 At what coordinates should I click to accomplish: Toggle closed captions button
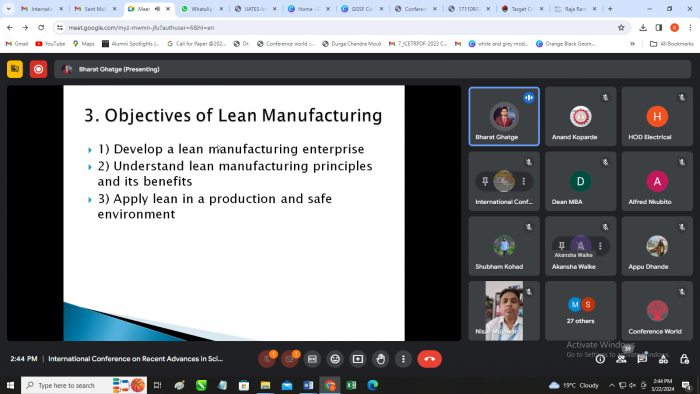(x=312, y=359)
